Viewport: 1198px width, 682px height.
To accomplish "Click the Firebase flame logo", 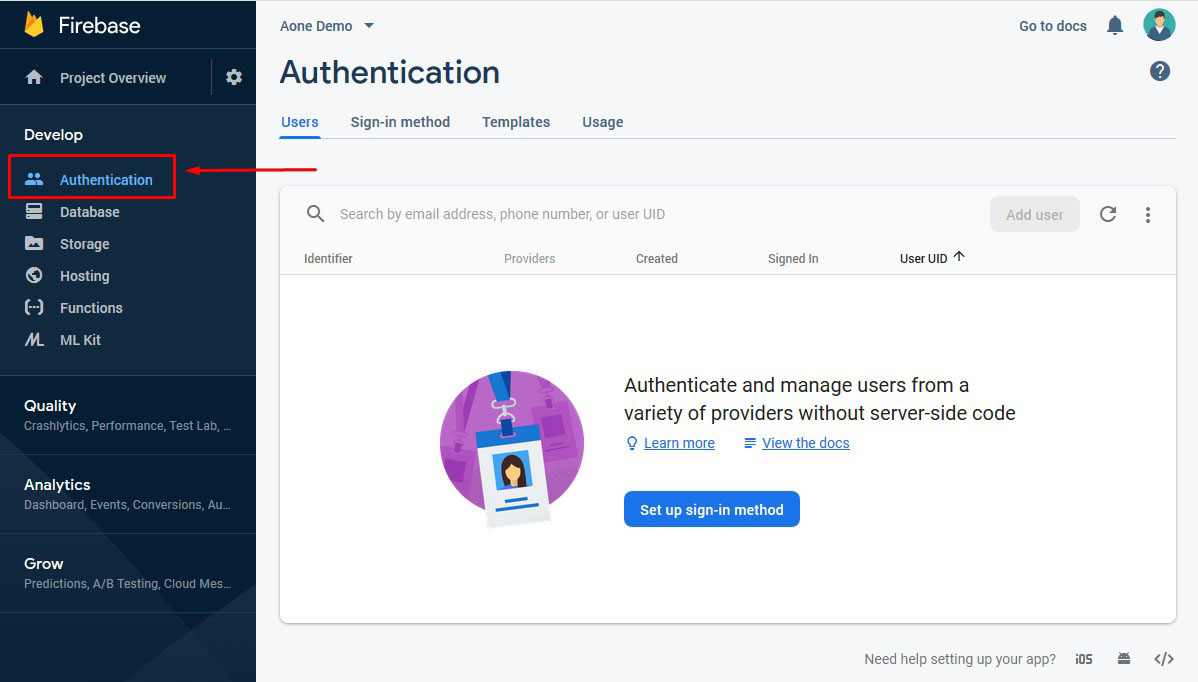I will (x=34, y=24).
